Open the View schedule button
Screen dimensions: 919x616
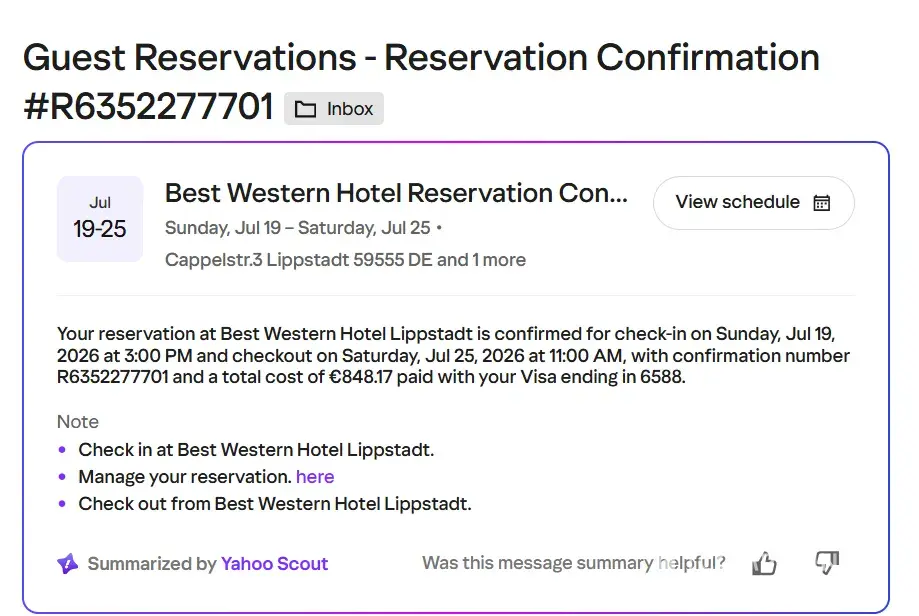tap(754, 203)
